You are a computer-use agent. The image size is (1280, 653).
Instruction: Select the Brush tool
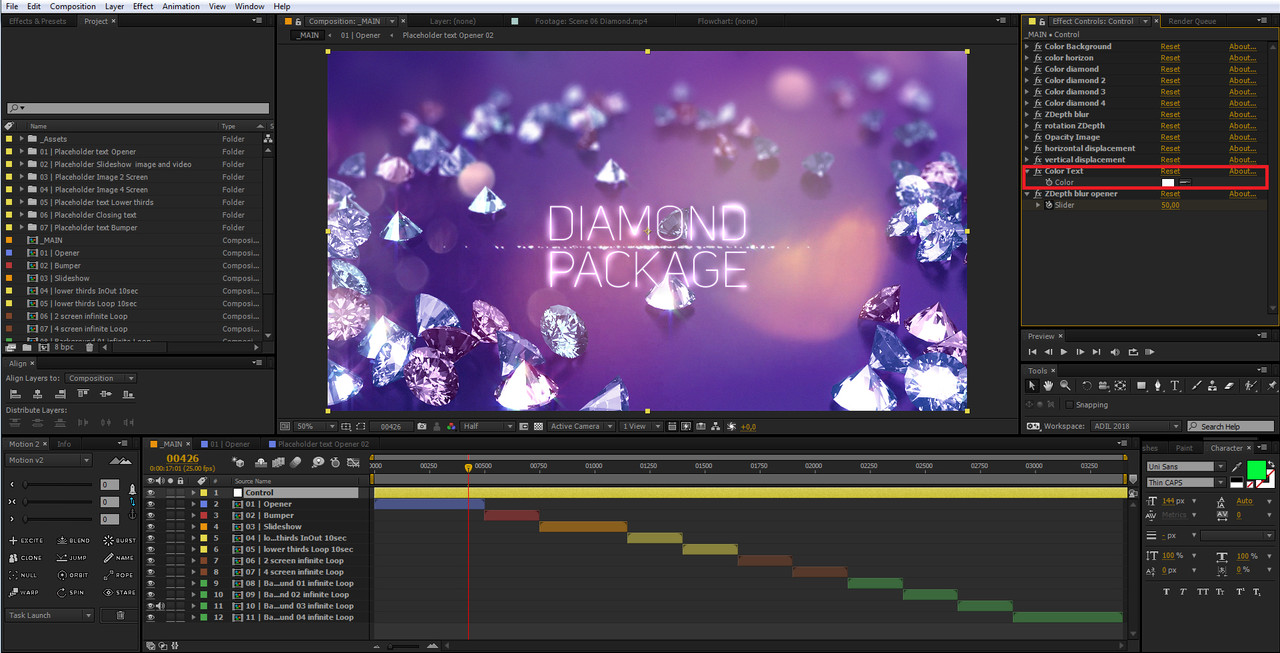pos(1196,385)
